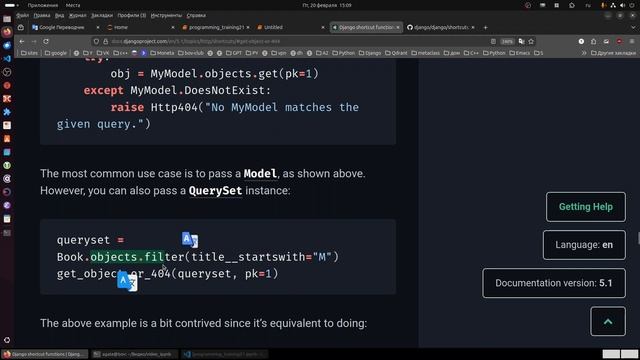Viewport: 640px width, 360px height.
Task: Open the Qdrant bookmarks folder
Action: (x=396, y=53)
